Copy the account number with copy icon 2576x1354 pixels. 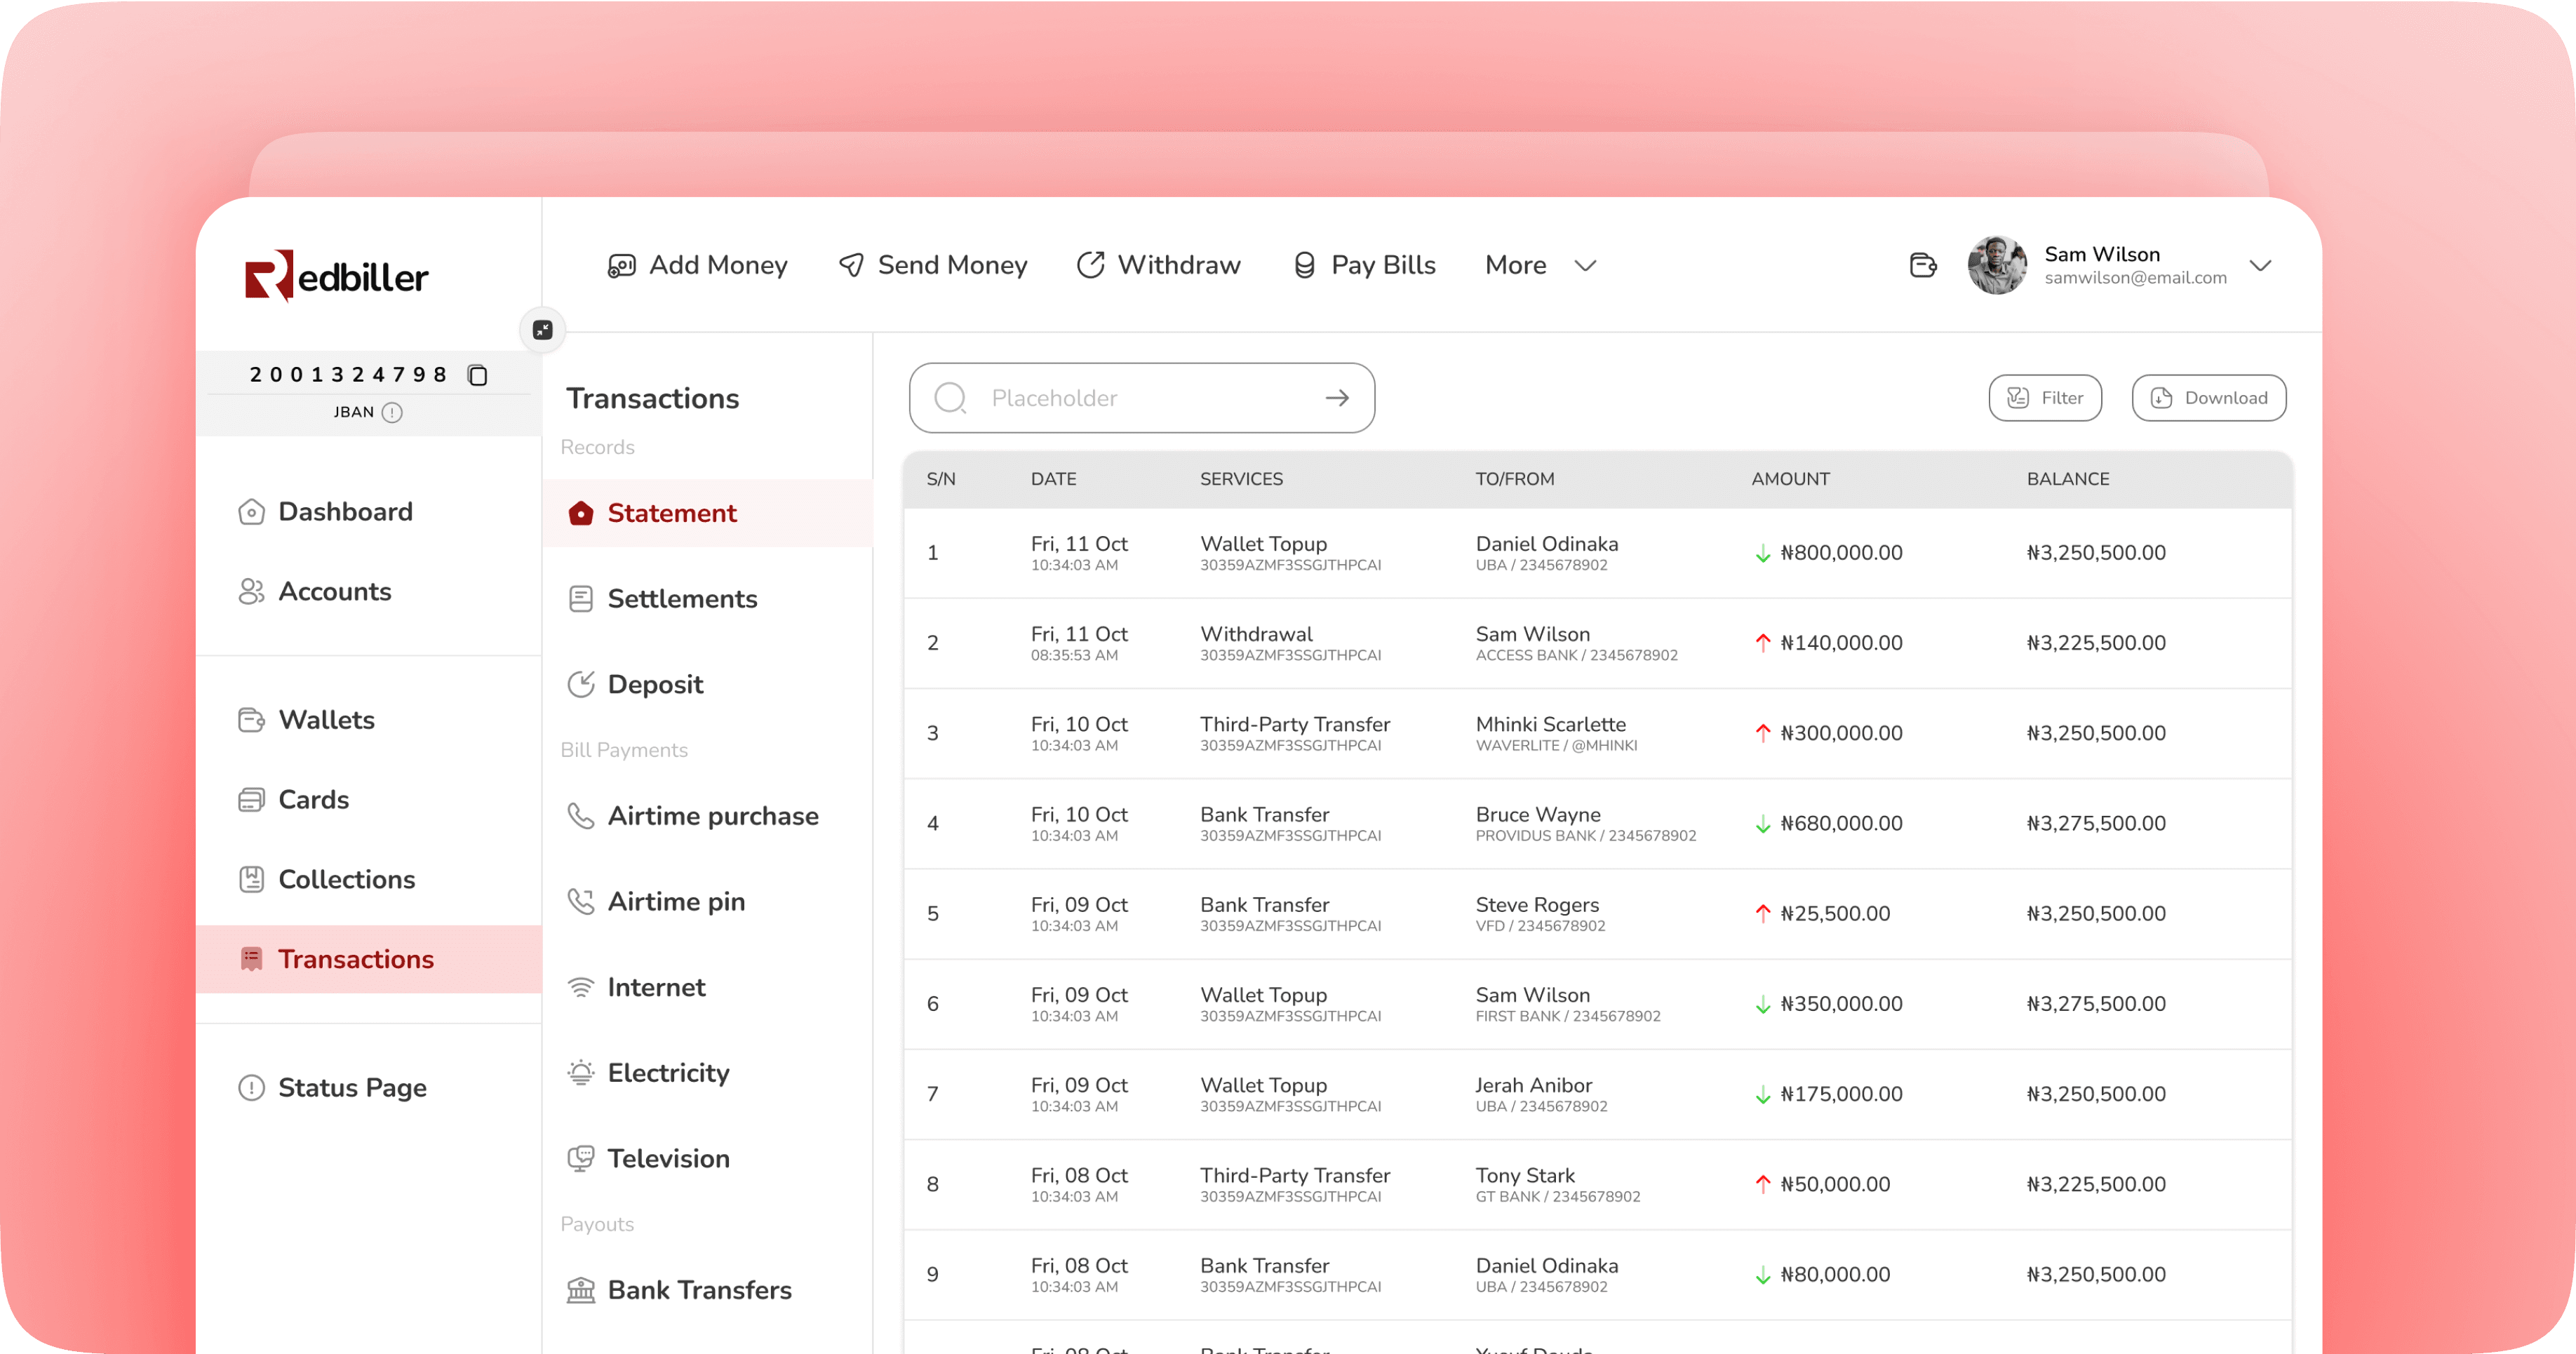point(478,375)
